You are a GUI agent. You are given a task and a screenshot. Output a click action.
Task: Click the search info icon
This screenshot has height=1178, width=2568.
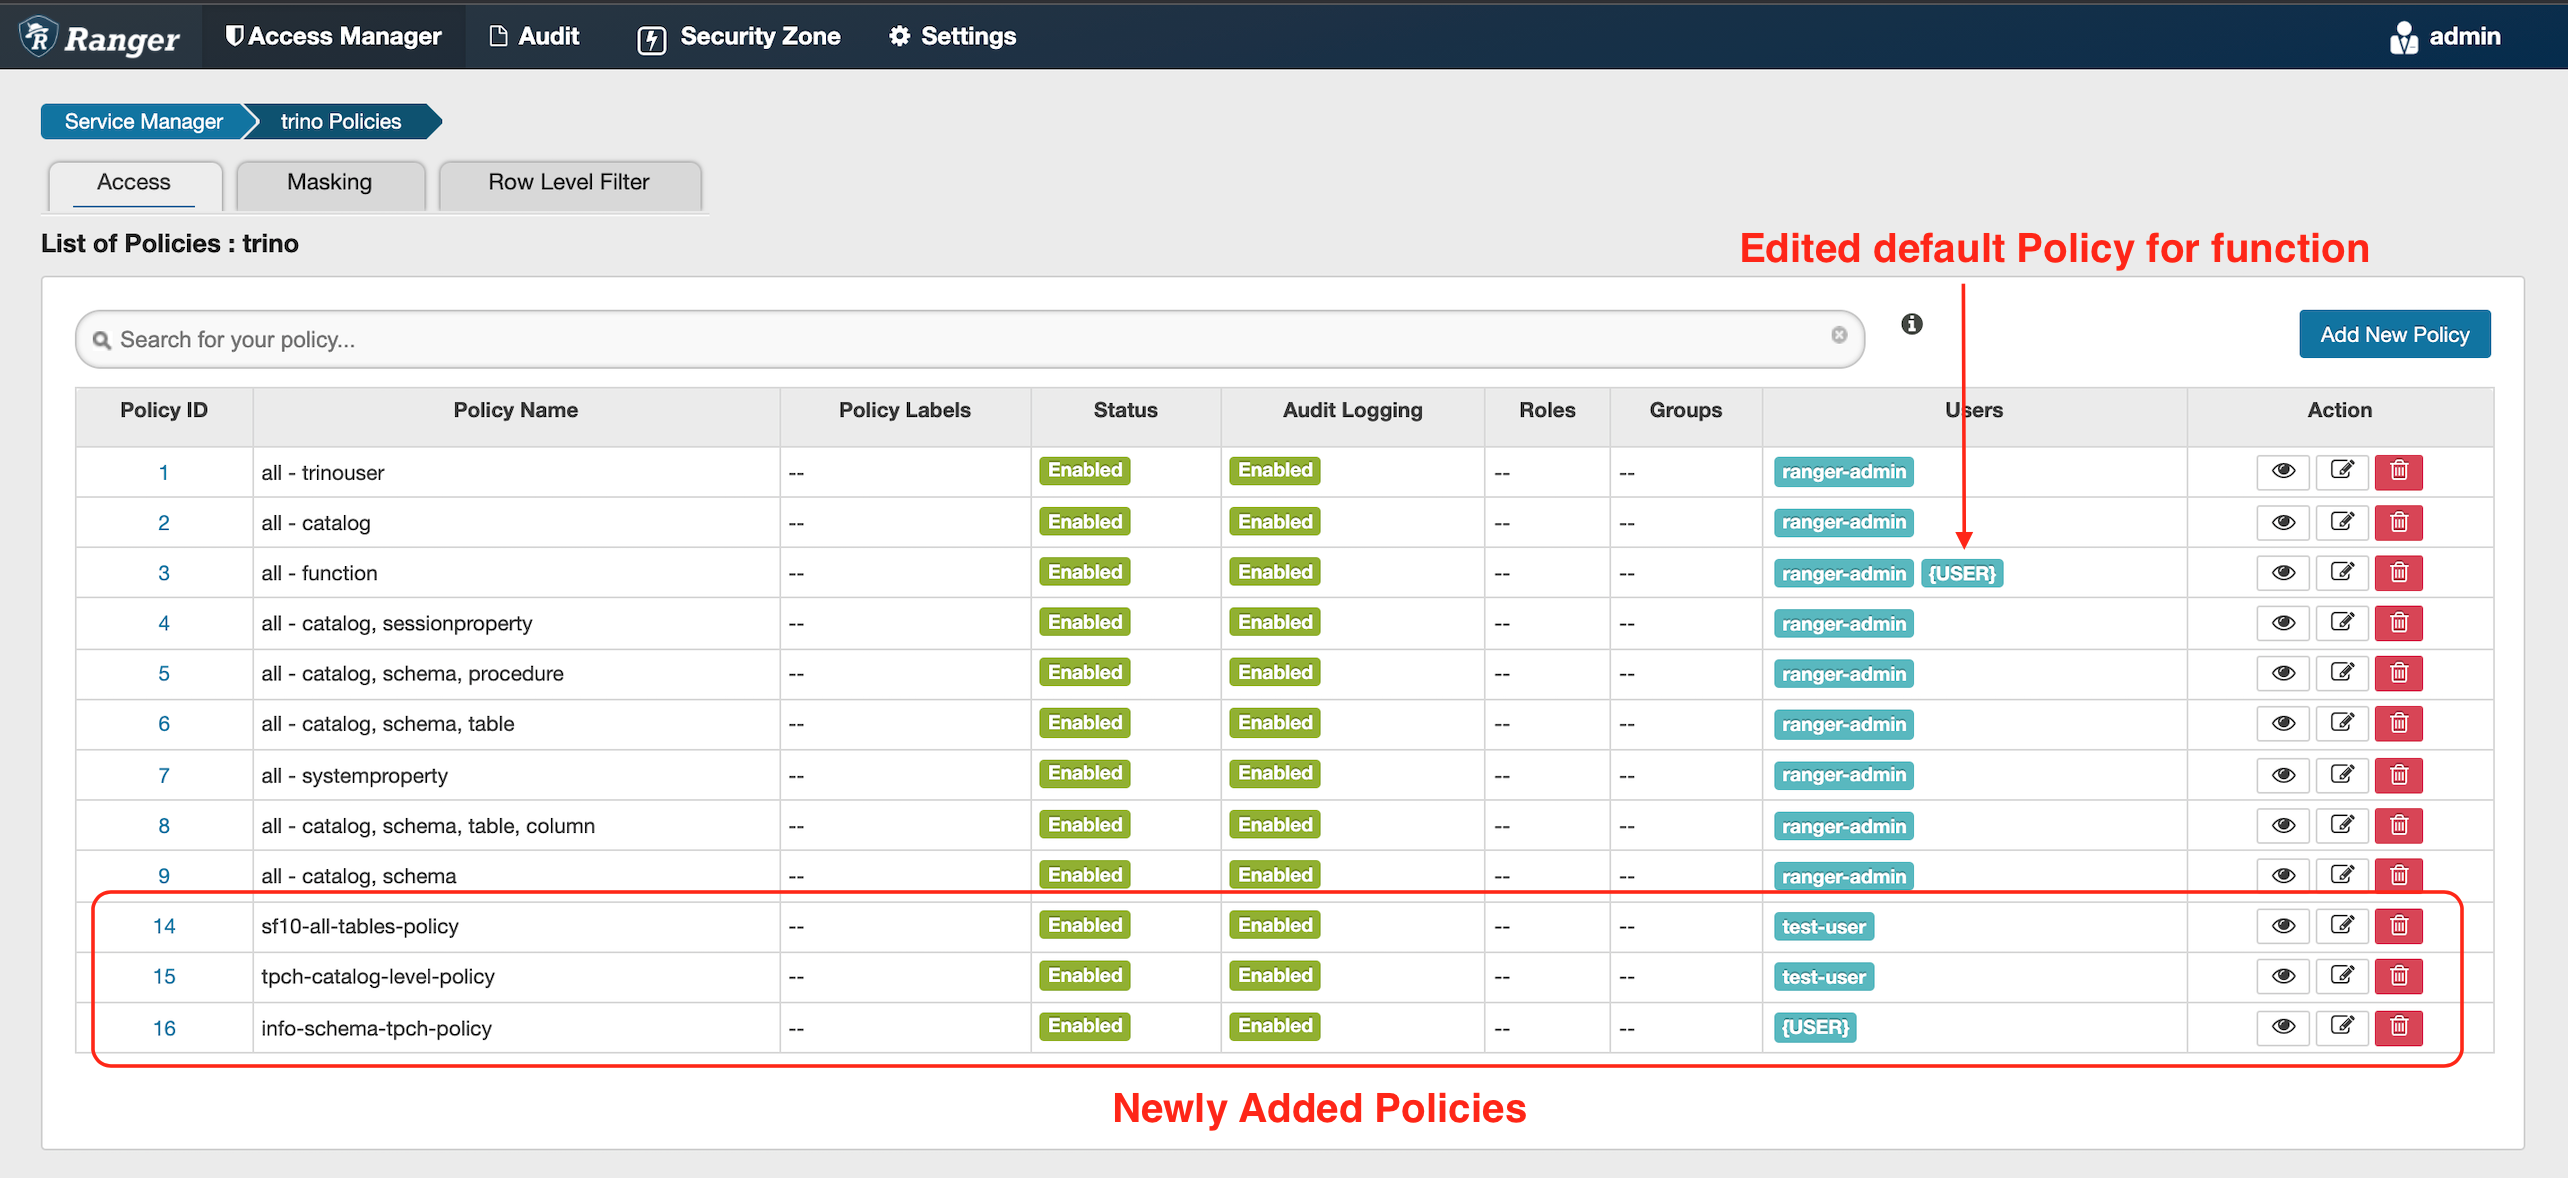(x=1911, y=324)
